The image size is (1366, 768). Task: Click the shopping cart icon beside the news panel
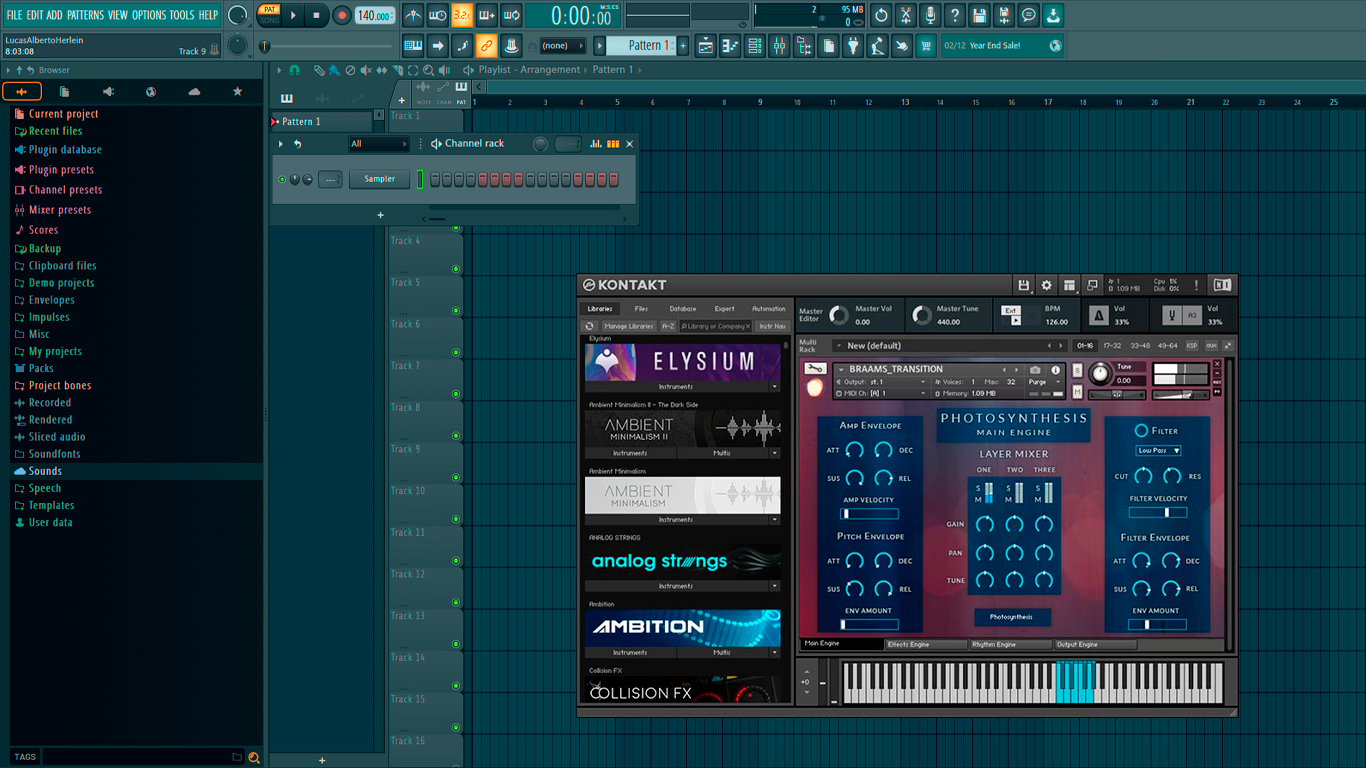click(x=926, y=46)
